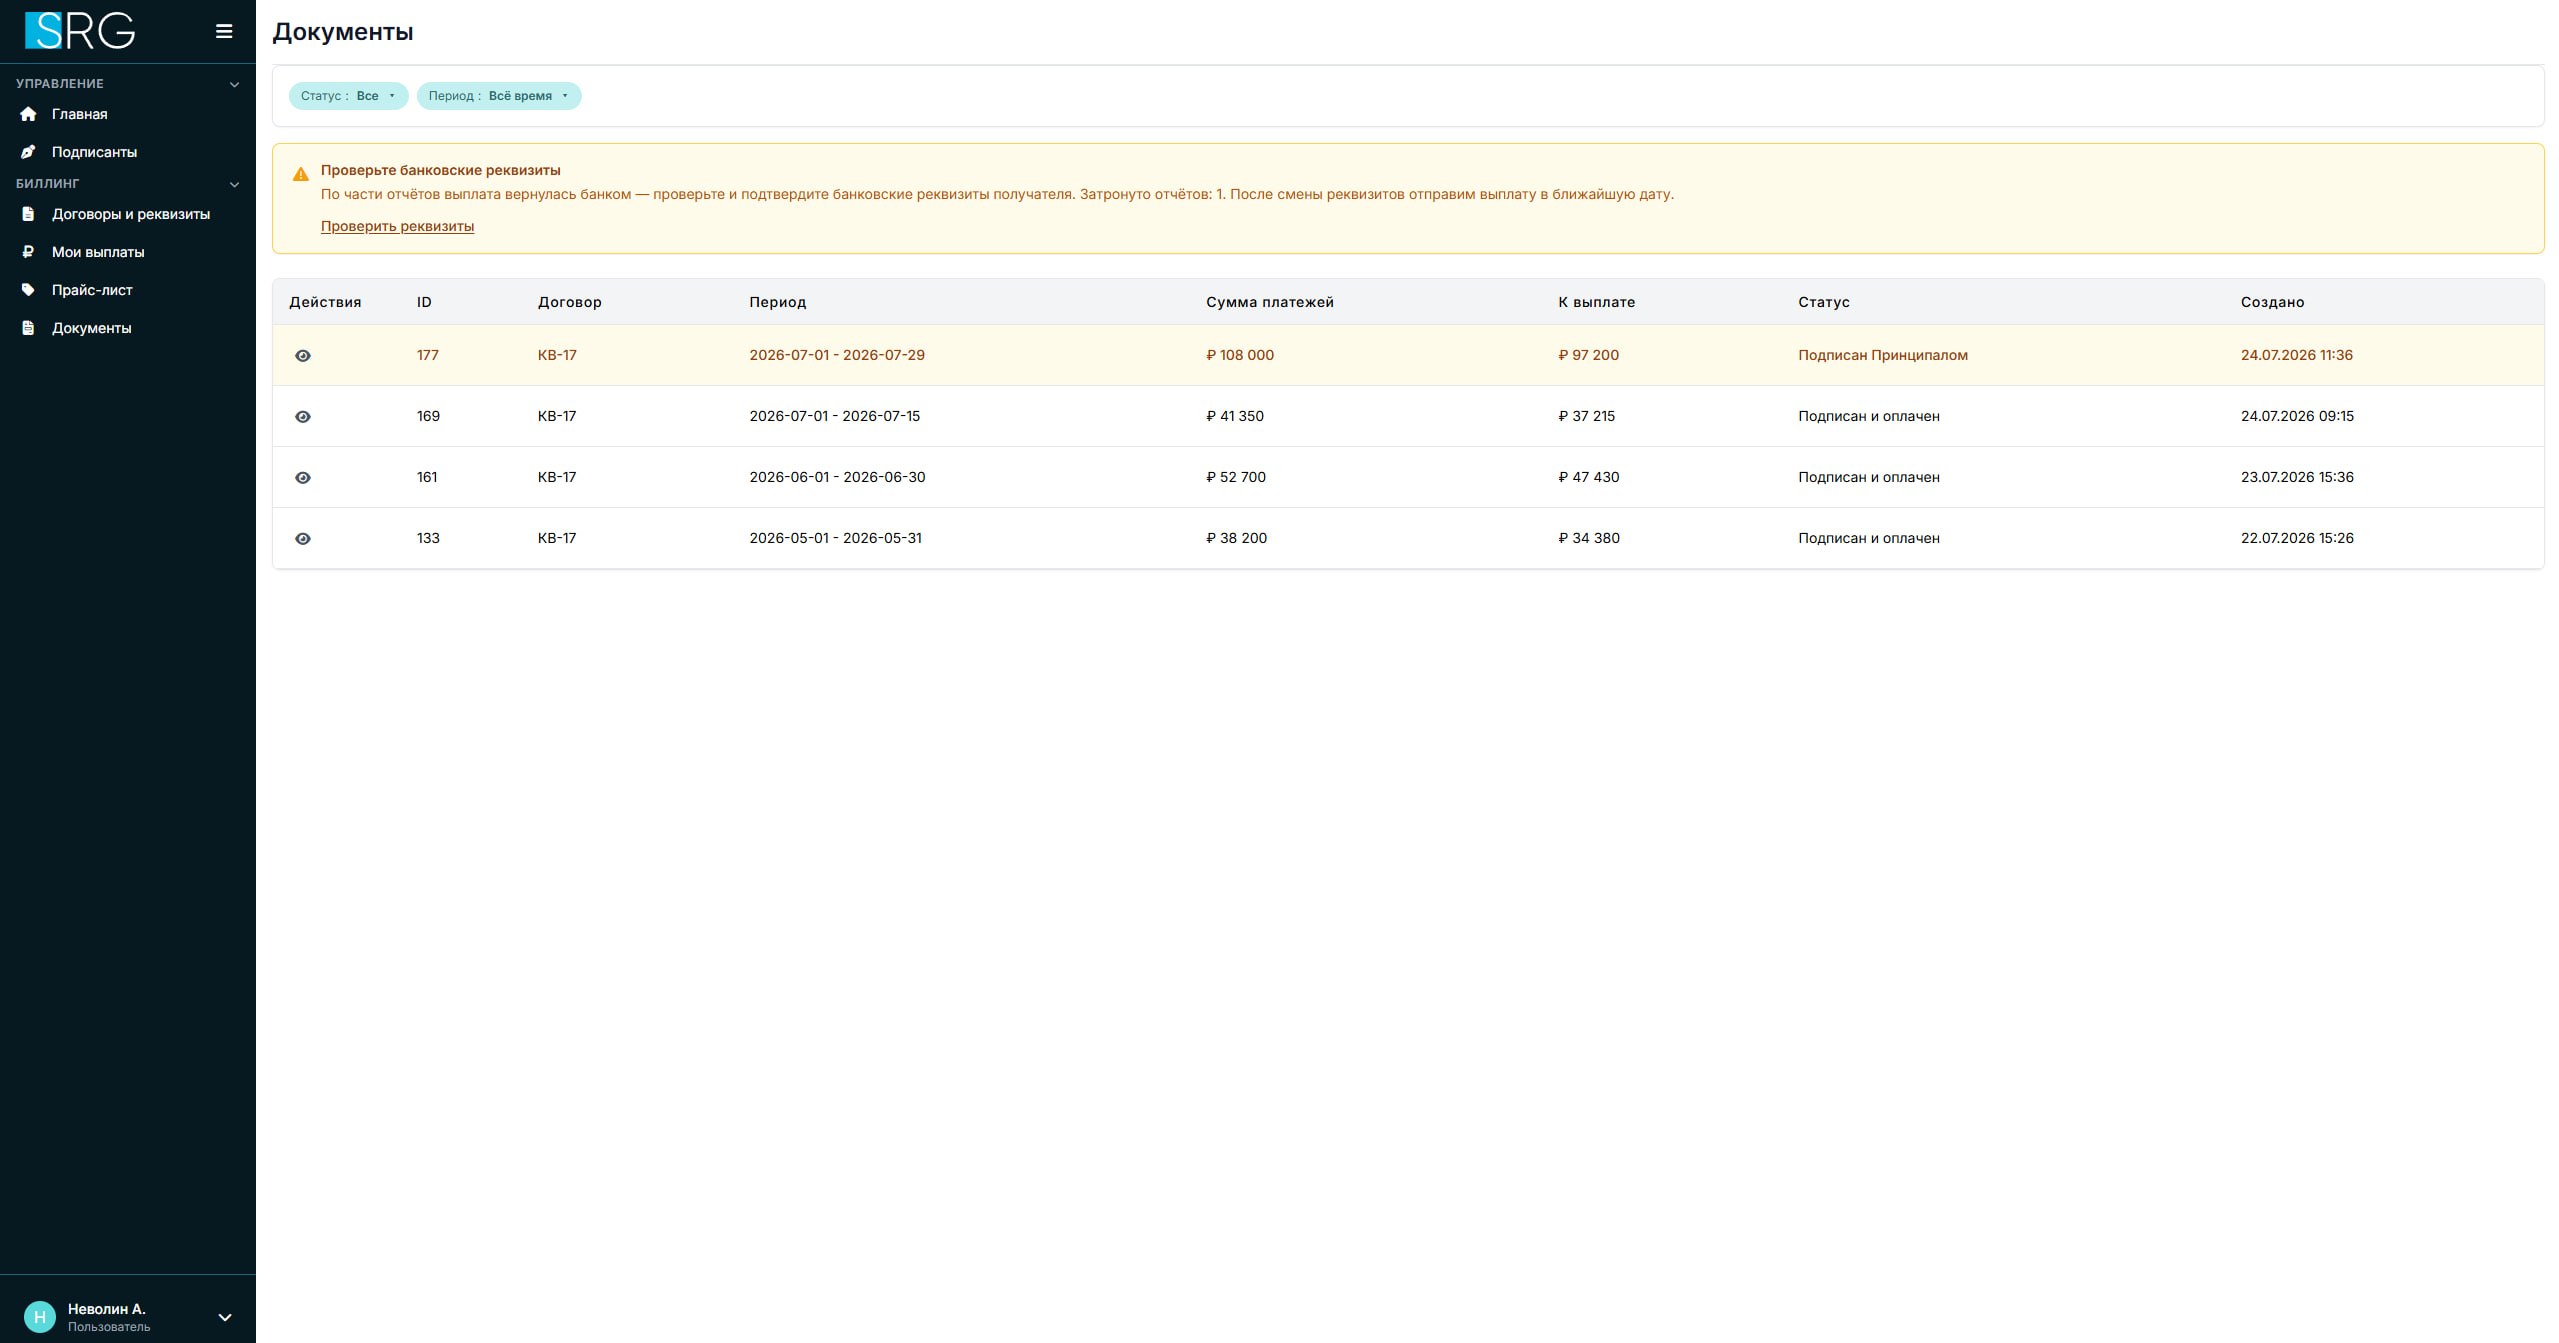Click the Договор column header
This screenshot has width=2559, height=1343.
tap(570, 302)
